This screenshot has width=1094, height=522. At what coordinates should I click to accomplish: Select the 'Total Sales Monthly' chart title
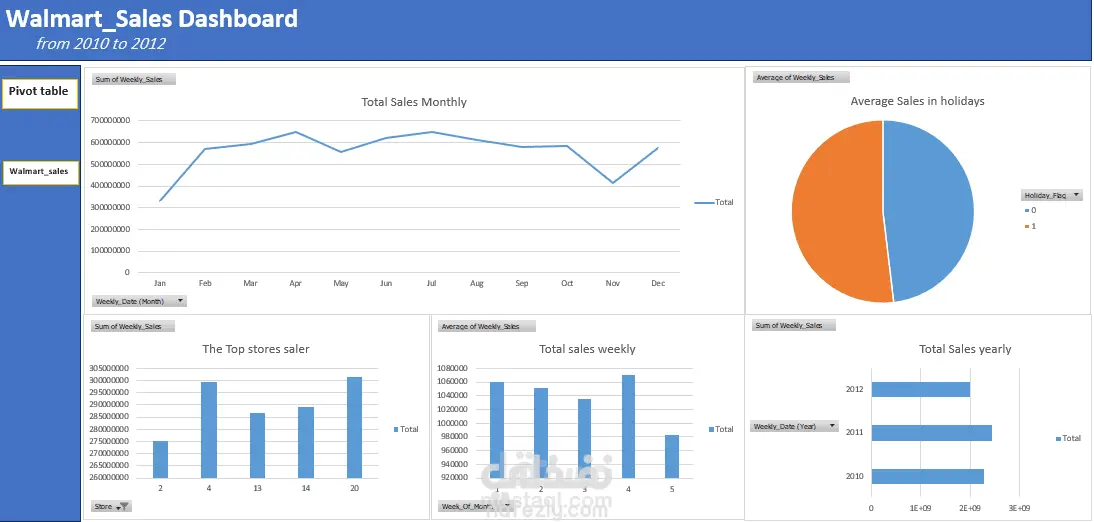pyautogui.click(x=414, y=102)
